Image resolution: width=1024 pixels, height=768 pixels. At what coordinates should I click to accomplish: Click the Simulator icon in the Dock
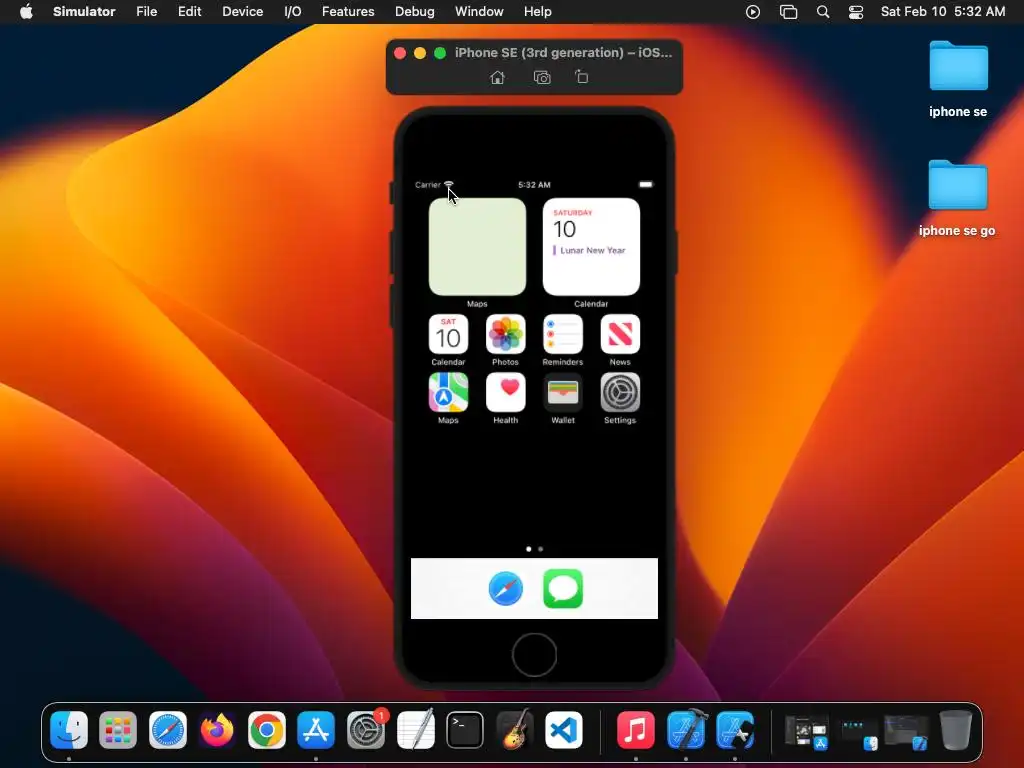pyautogui.click(x=735, y=730)
